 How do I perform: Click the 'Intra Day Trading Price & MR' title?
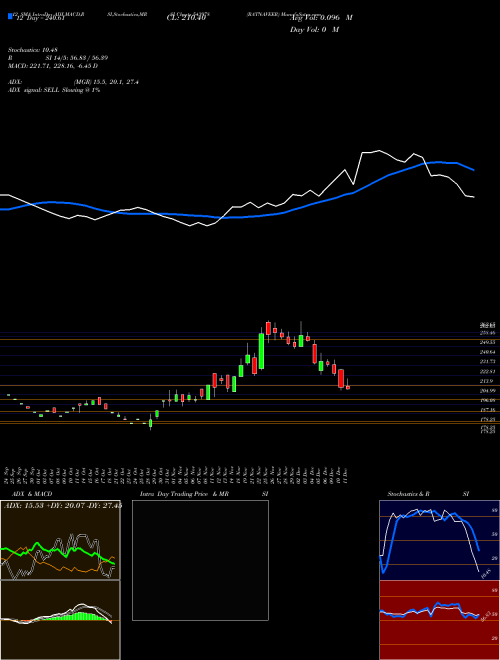click(x=184, y=494)
